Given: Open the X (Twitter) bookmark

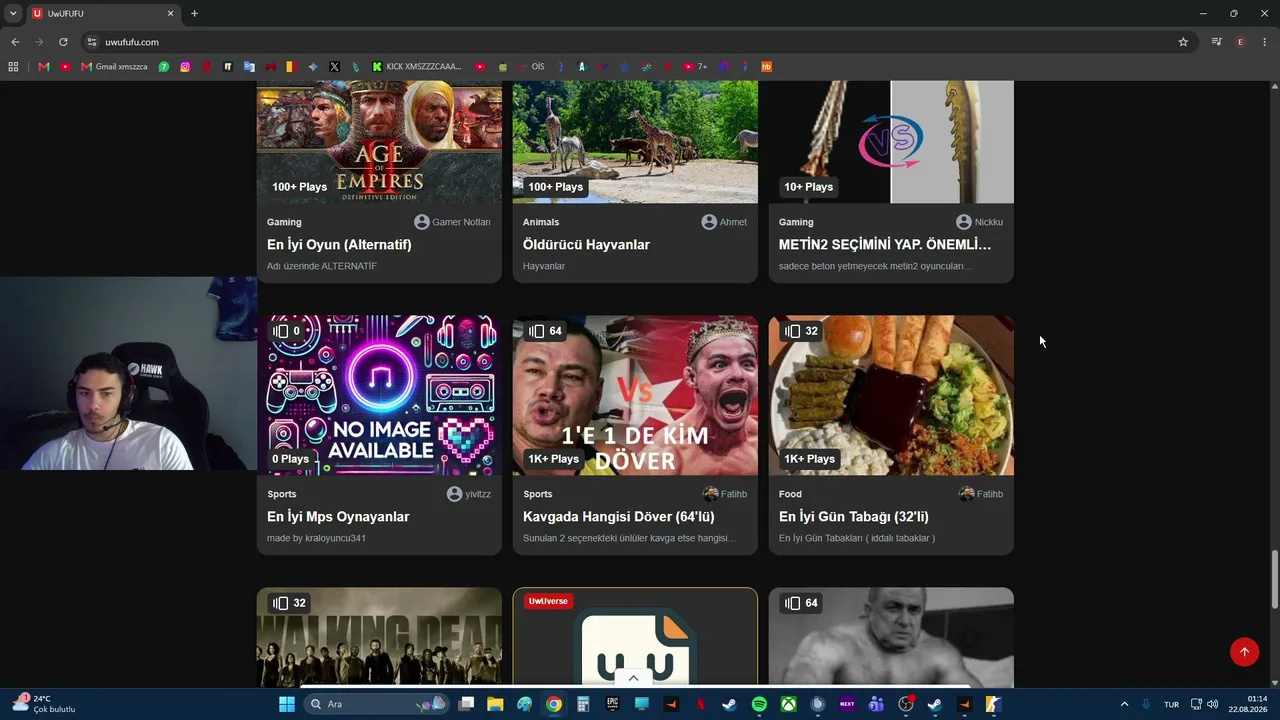Looking at the screenshot, I should click(x=334, y=67).
